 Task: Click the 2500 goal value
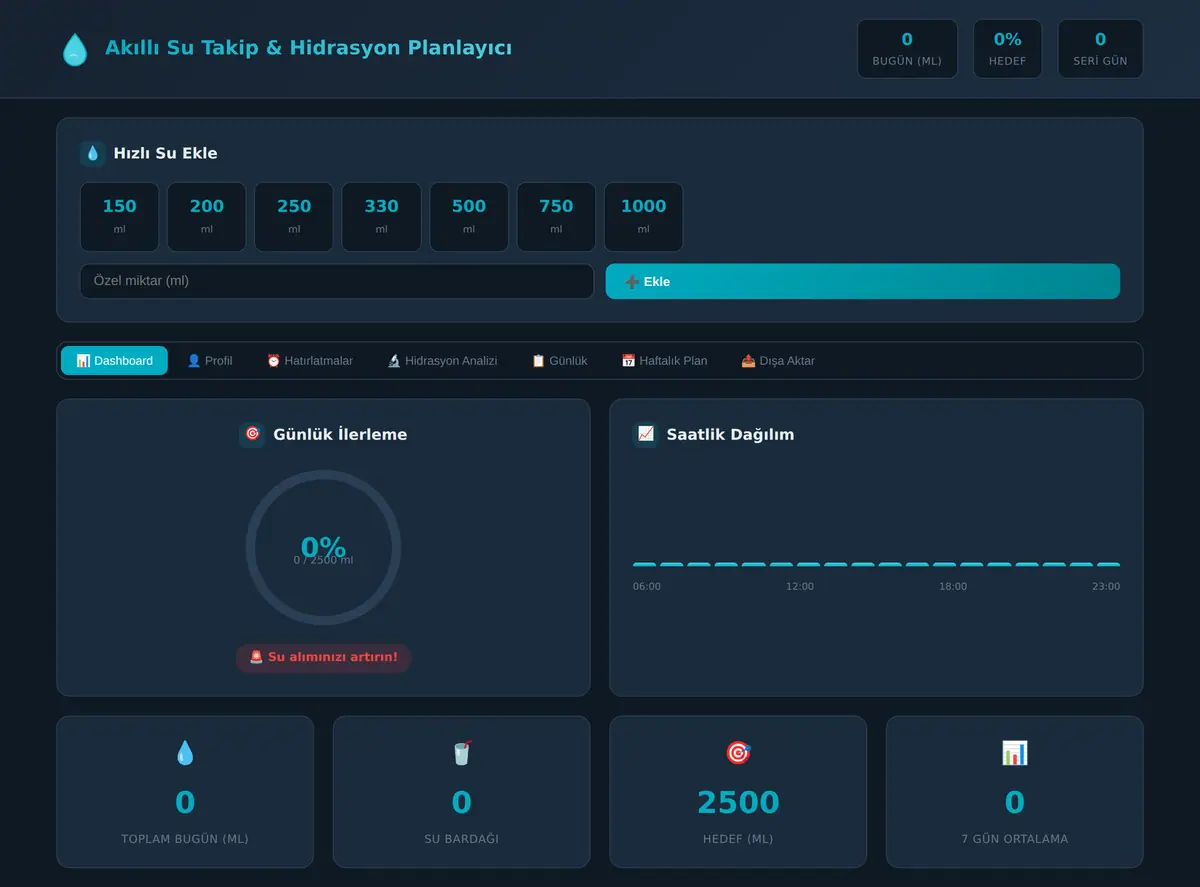click(x=738, y=802)
